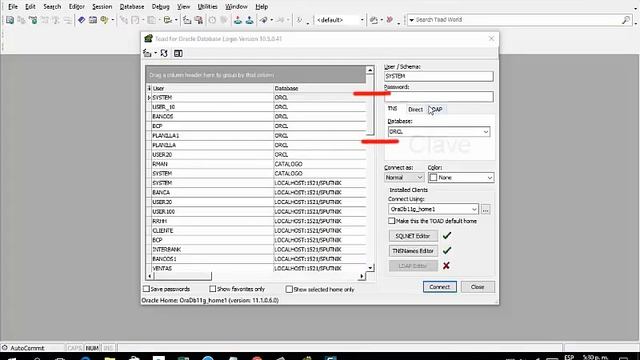Open the <default> workspace dropdown in toolbar

[362, 20]
